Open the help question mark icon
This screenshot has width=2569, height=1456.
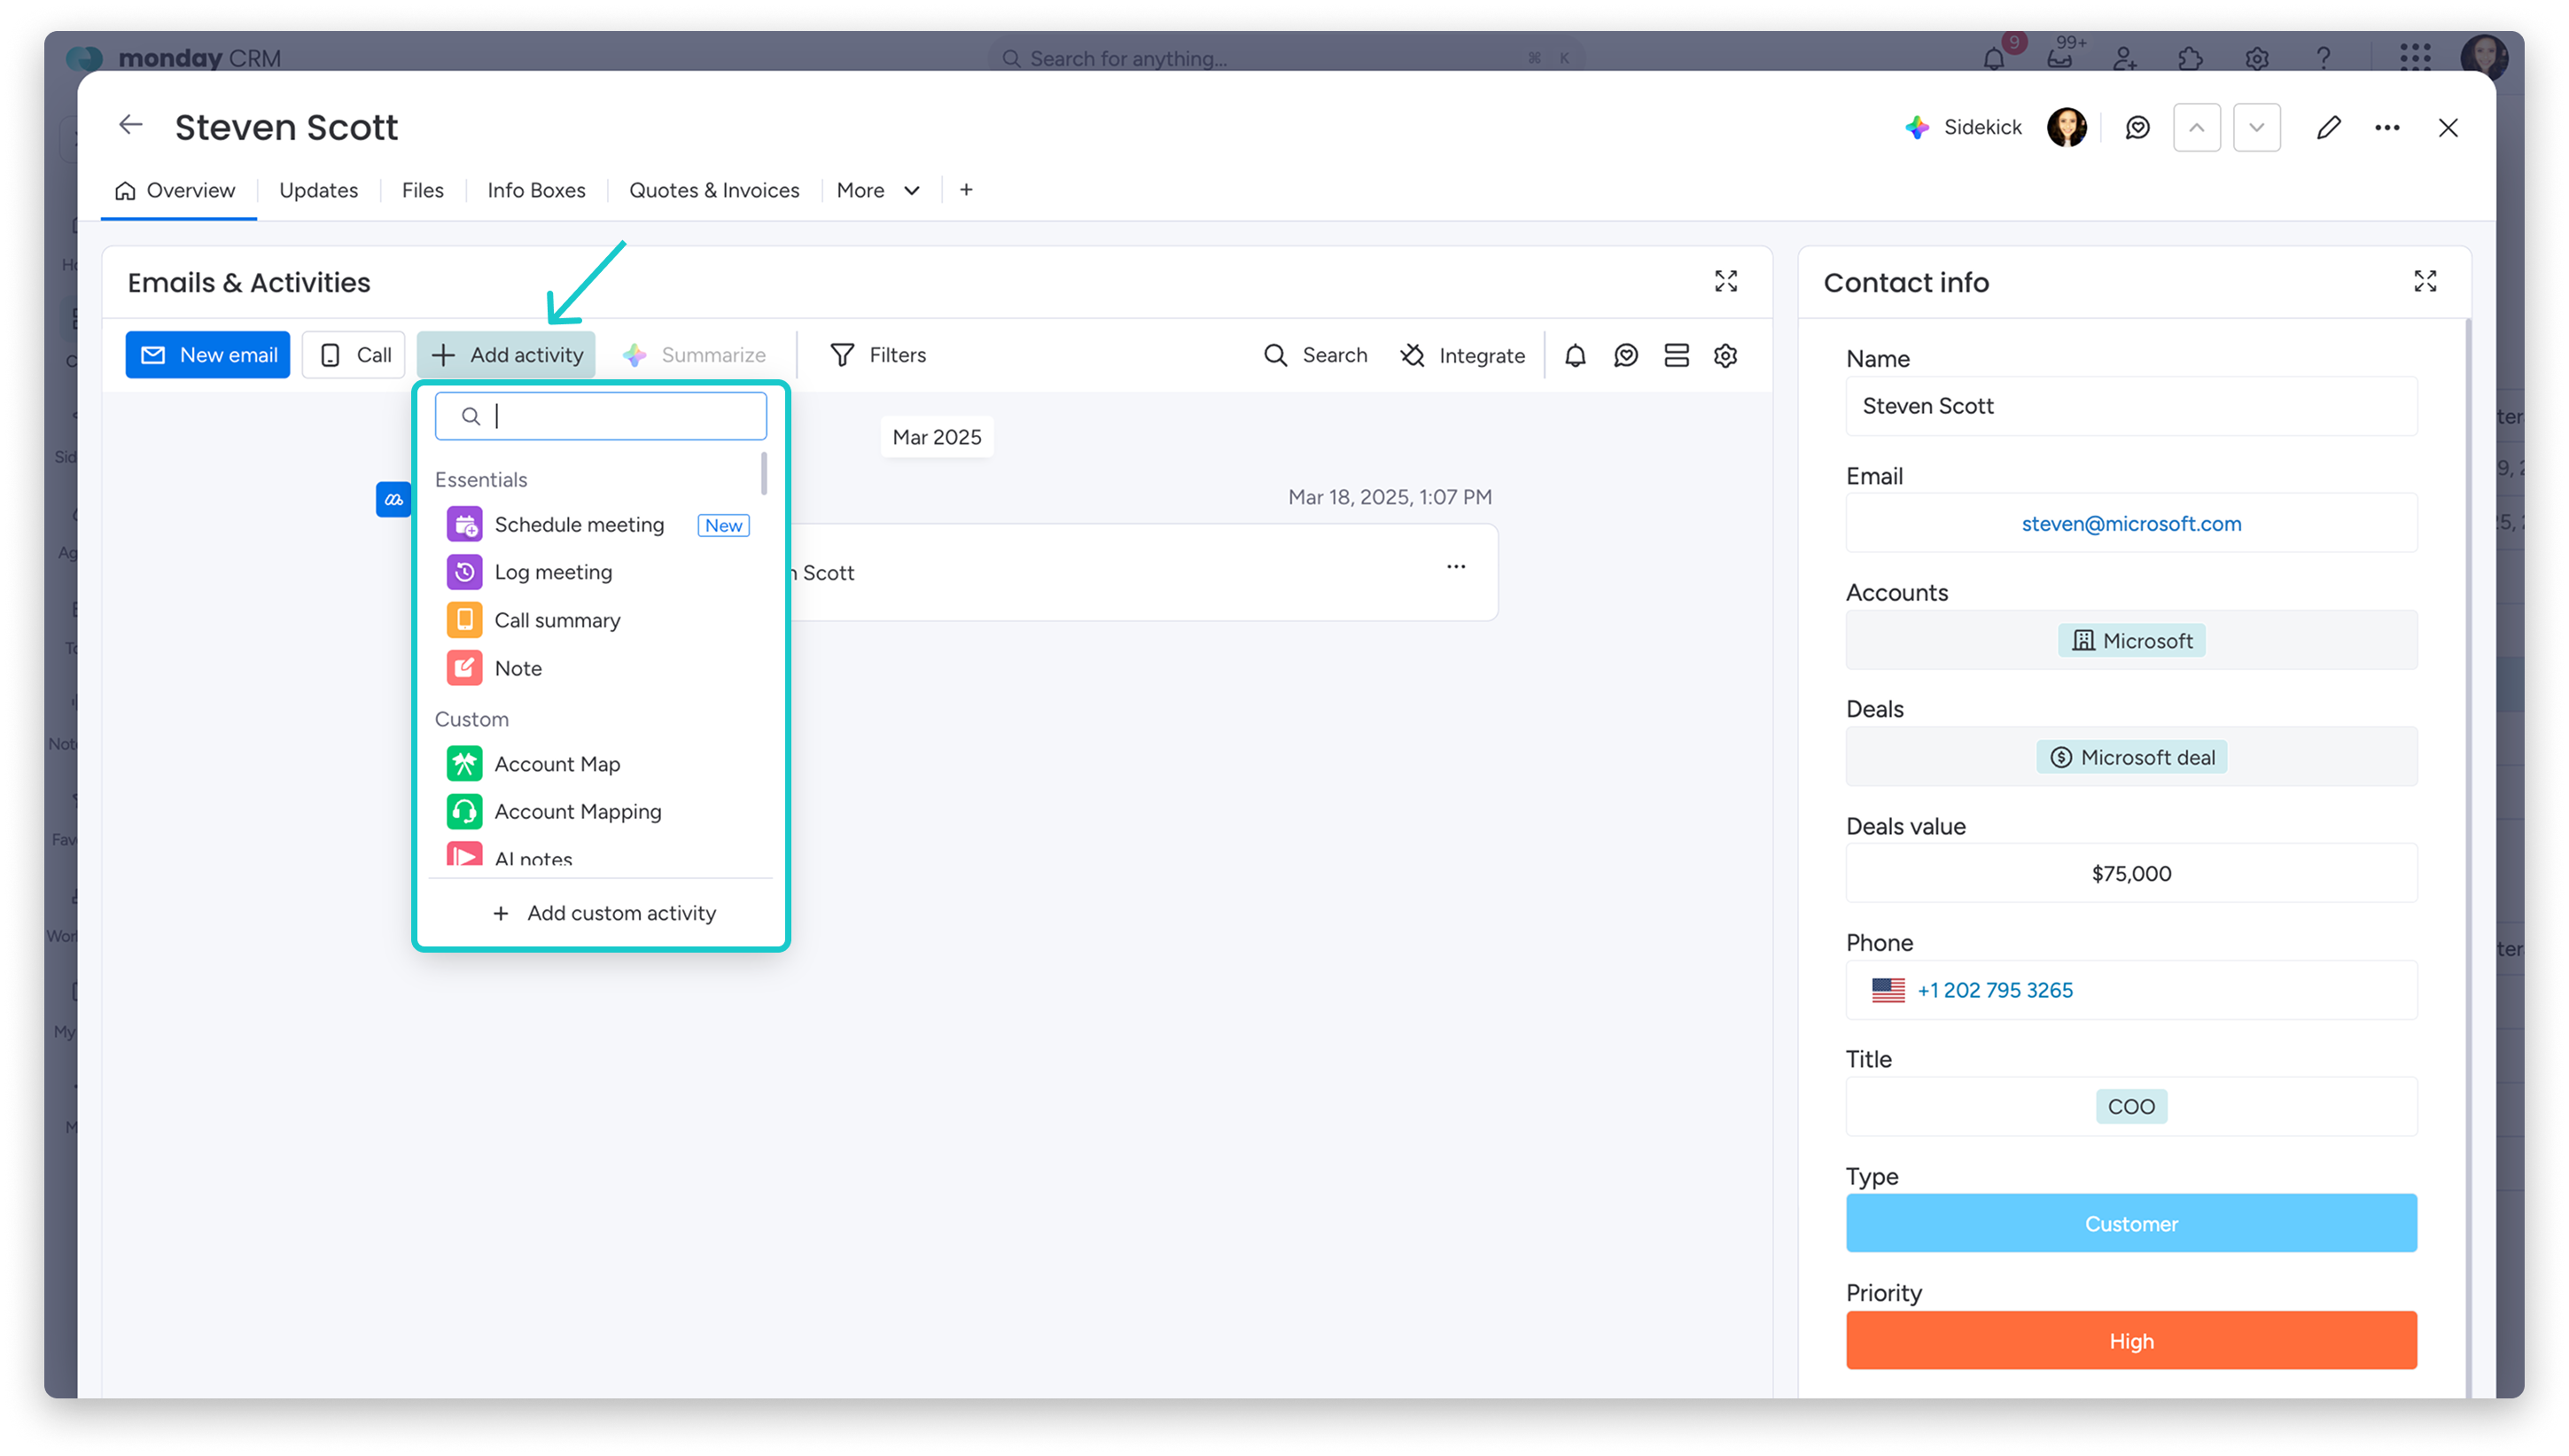tap(2323, 58)
